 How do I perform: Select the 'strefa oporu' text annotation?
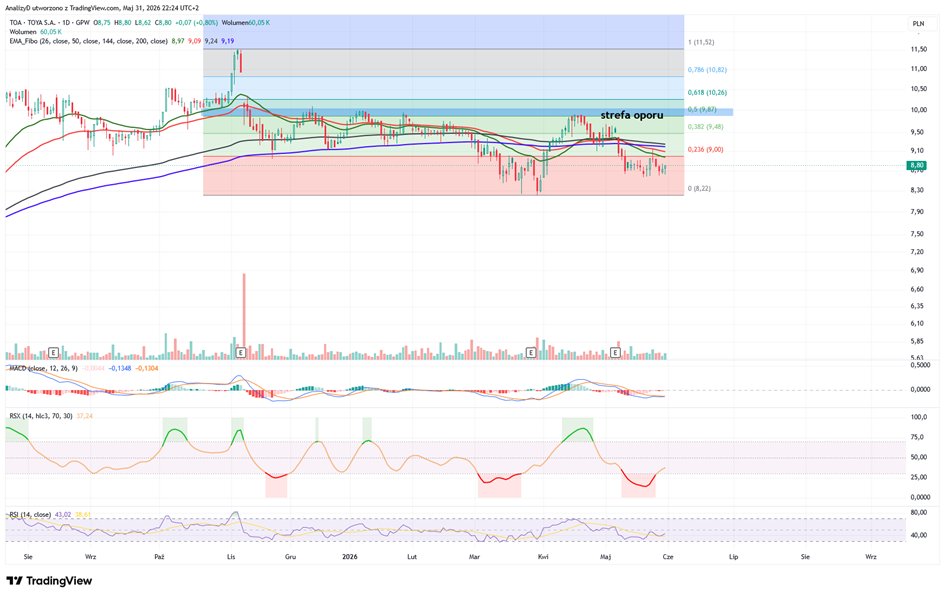click(632, 115)
